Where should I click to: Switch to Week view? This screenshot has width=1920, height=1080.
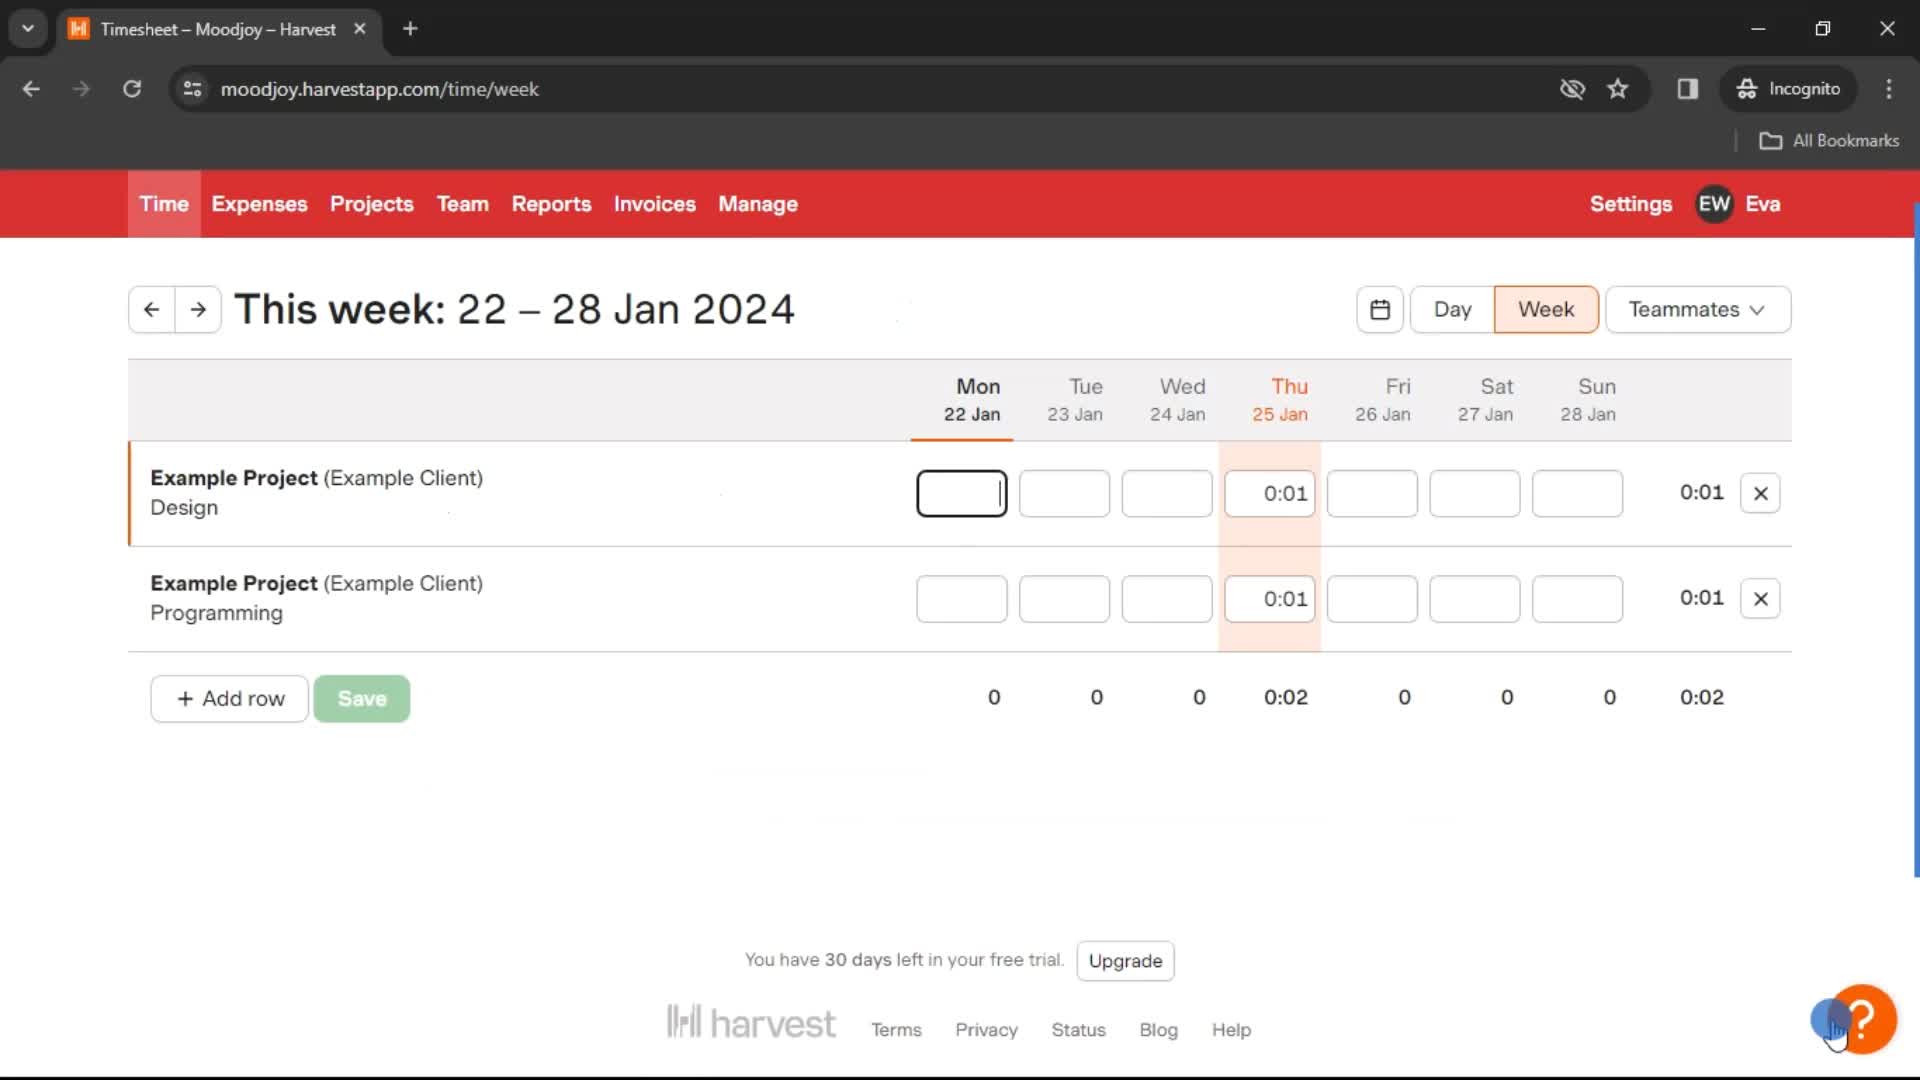pos(1545,309)
